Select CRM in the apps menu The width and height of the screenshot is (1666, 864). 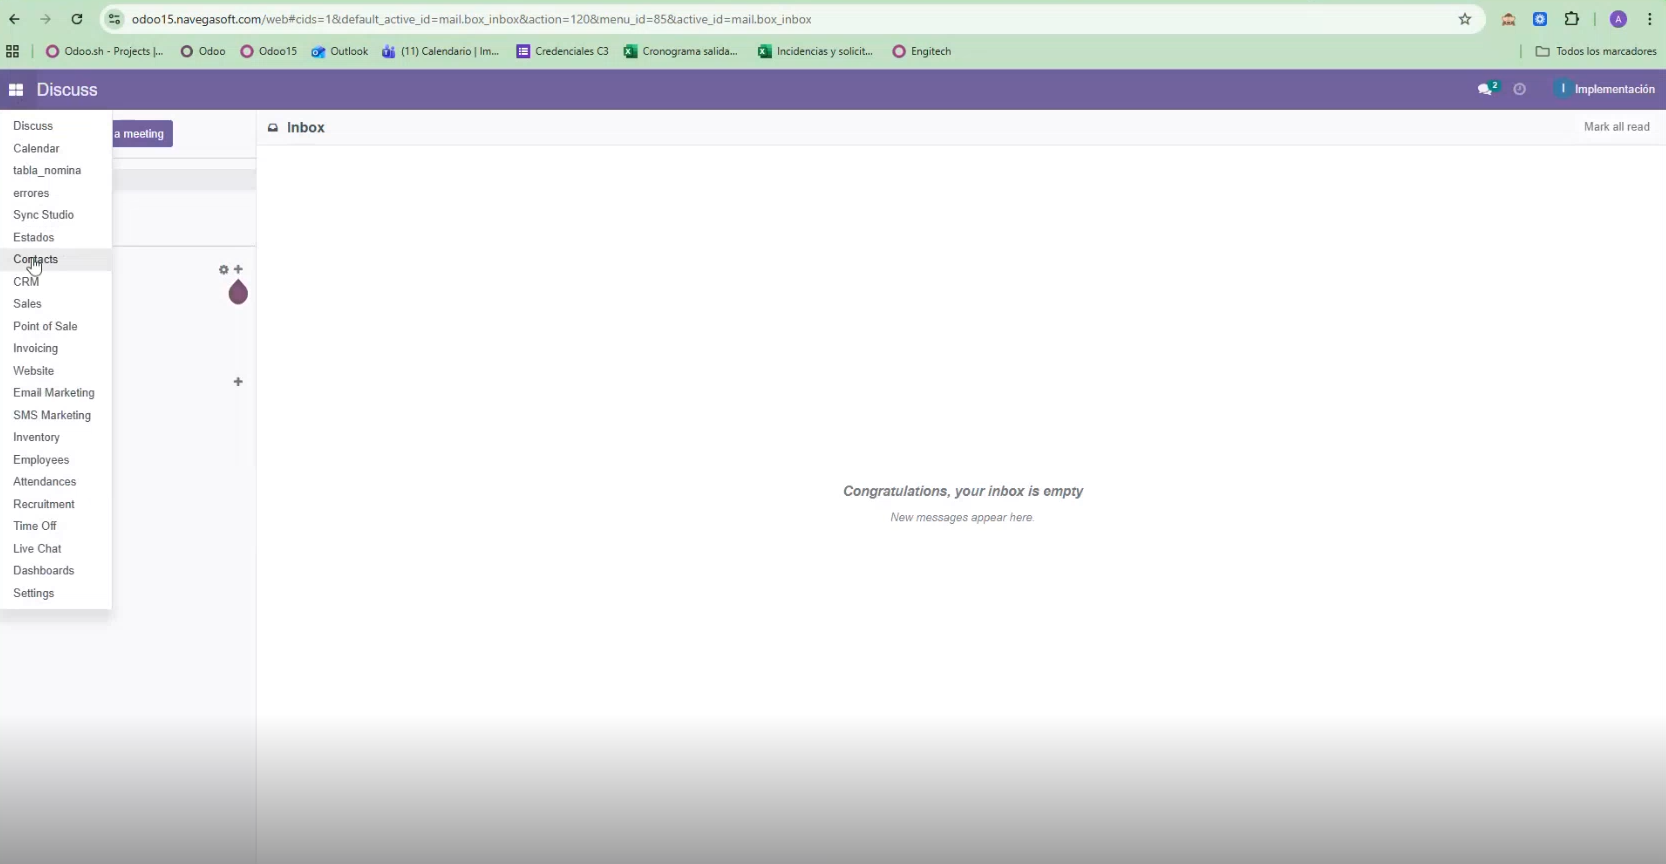click(26, 282)
